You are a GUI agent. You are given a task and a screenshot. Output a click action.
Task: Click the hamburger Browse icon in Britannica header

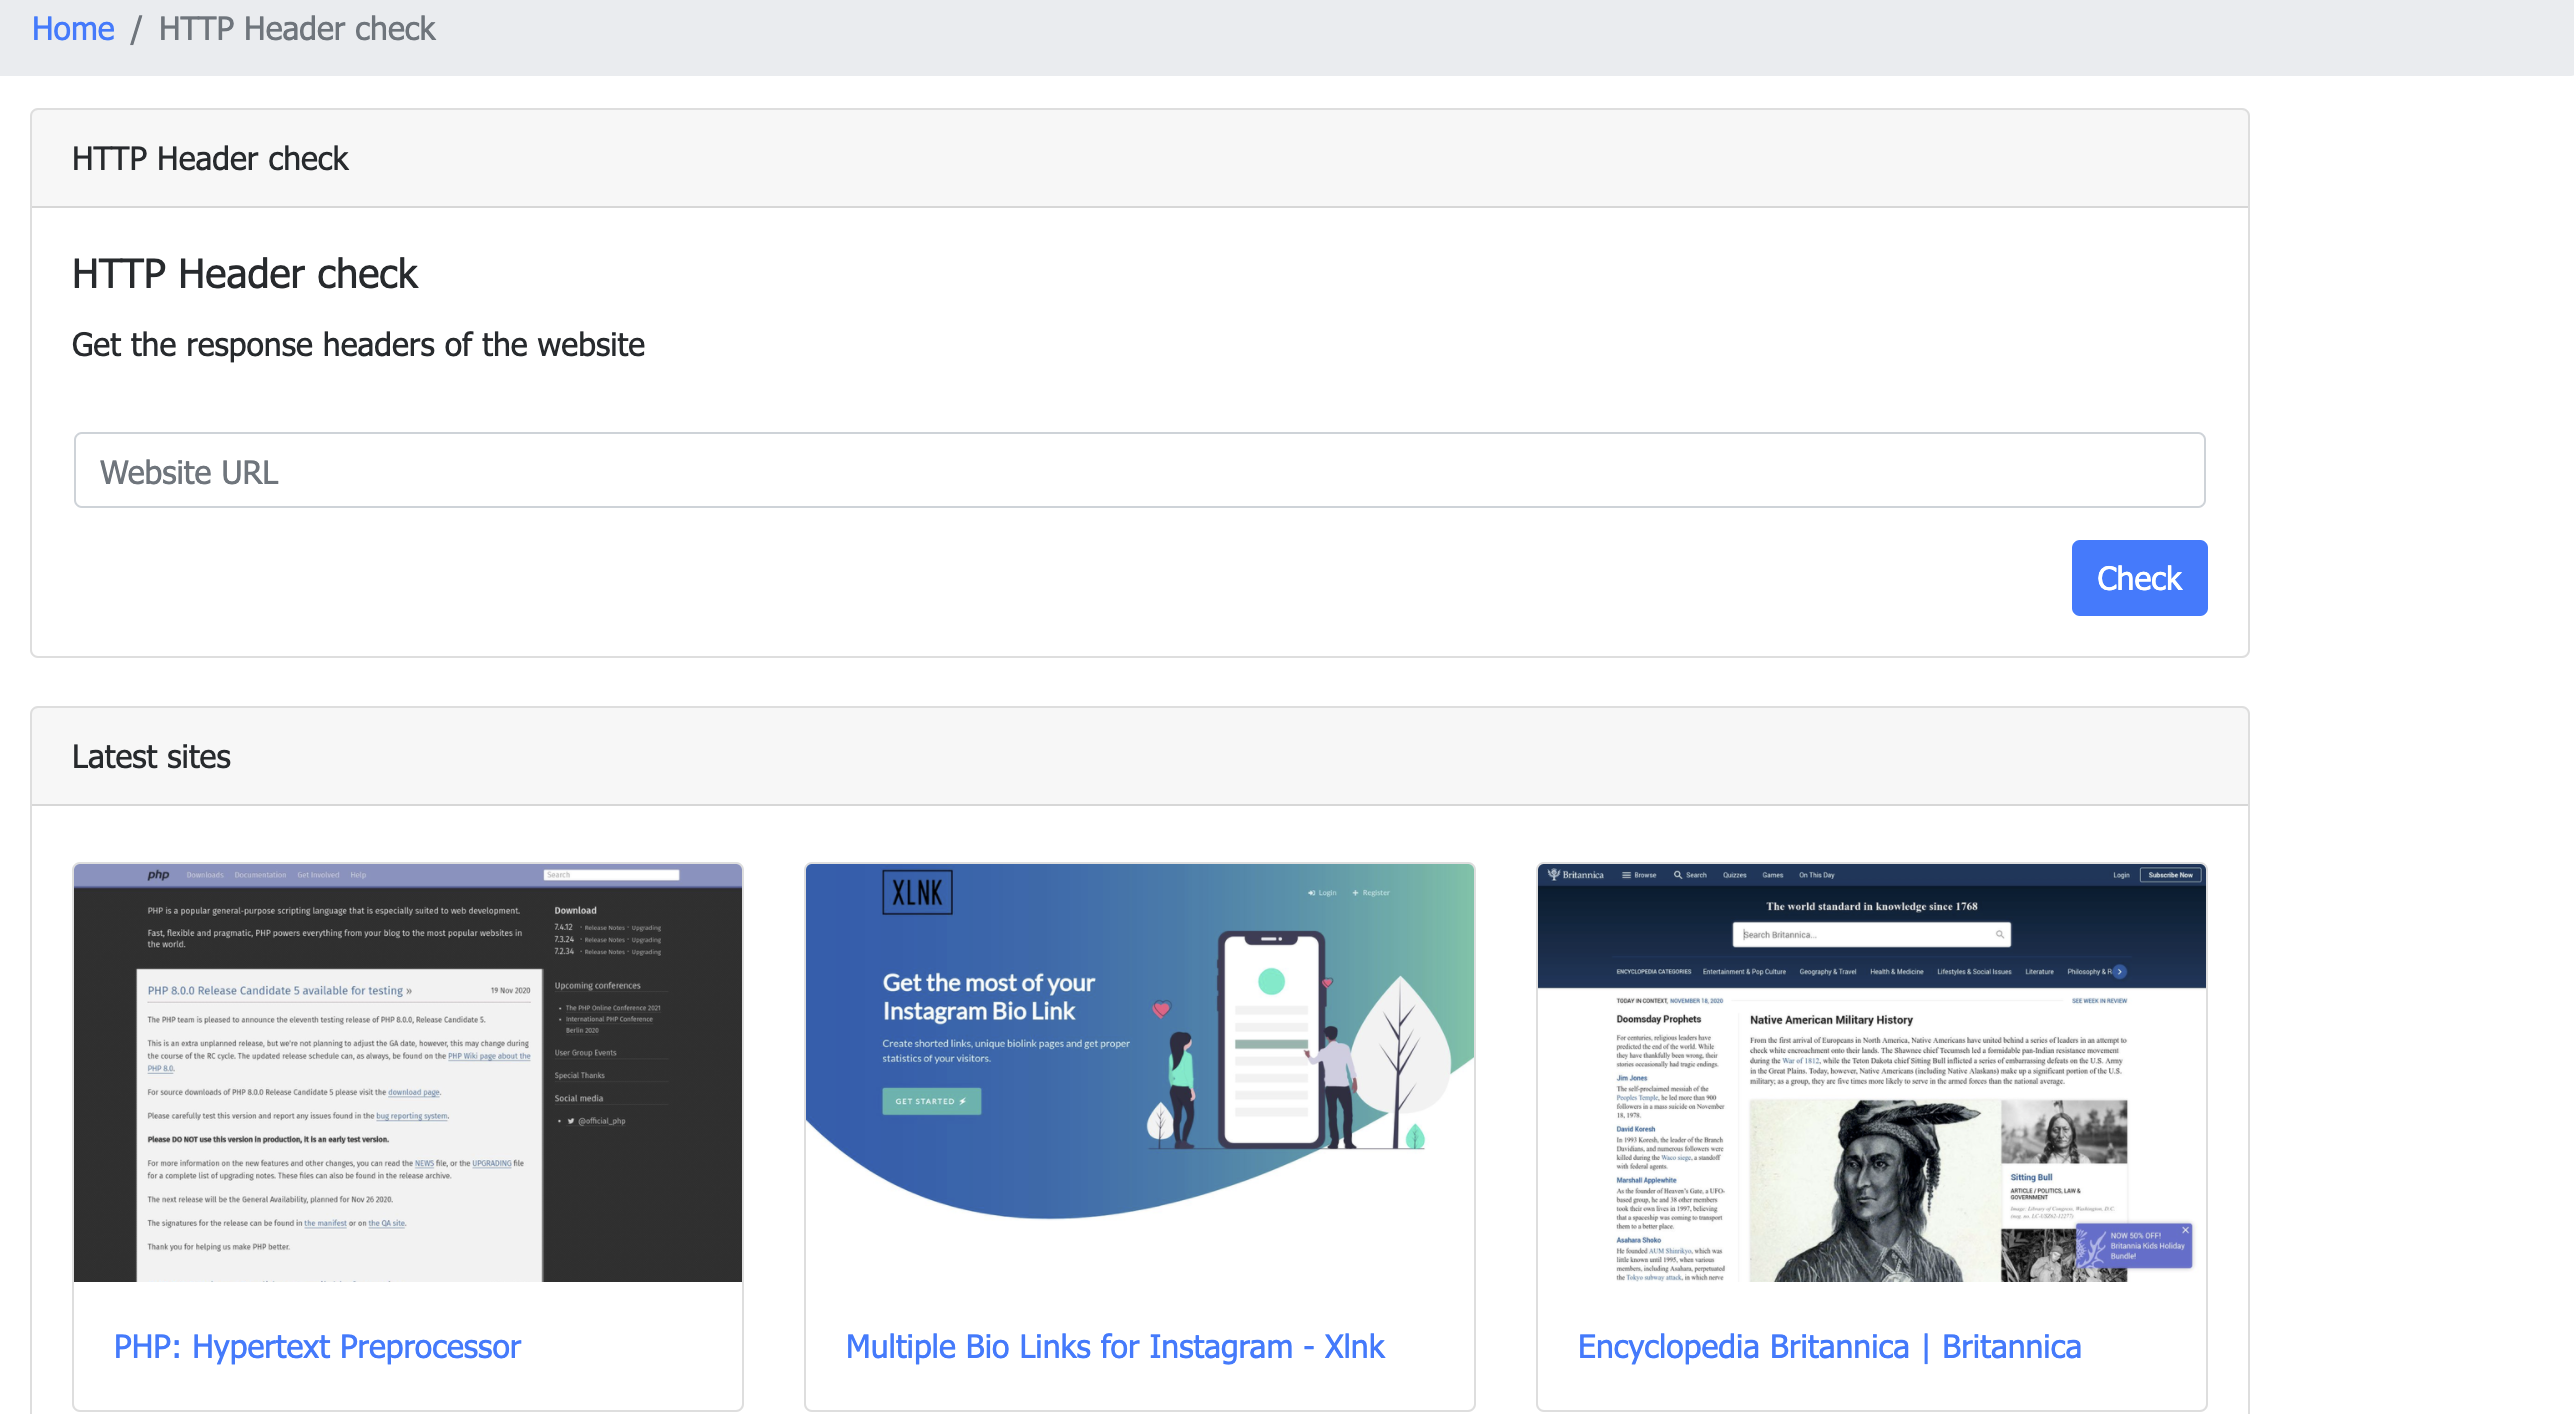click(x=1626, y=874)
